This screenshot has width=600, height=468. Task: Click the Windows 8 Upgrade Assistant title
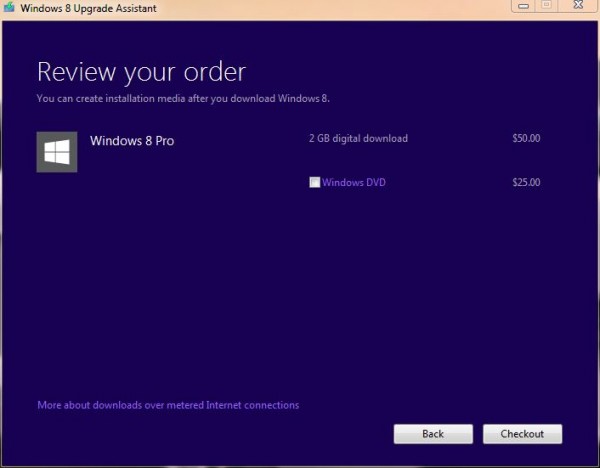click(x=88, y=8)
